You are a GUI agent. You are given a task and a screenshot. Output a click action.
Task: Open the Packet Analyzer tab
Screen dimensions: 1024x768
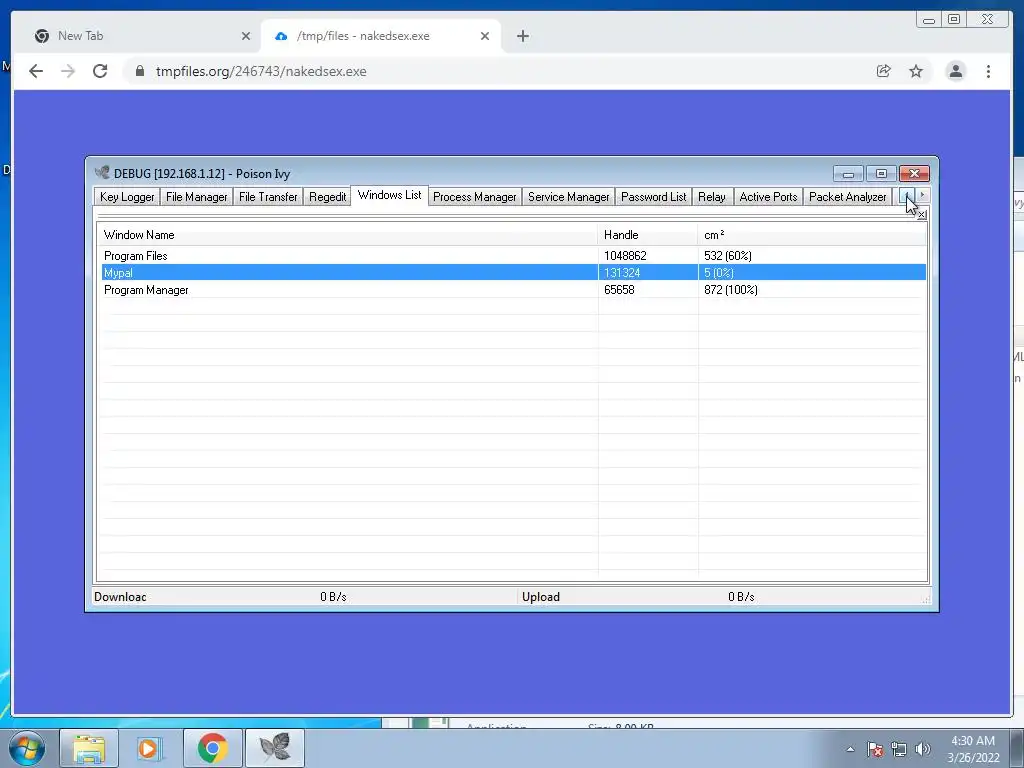(848, 197)
